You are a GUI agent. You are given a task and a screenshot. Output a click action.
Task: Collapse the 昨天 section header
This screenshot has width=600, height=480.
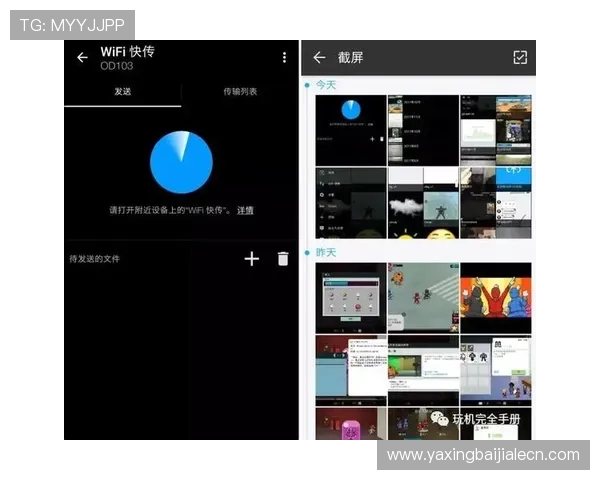tap(324, 253)
